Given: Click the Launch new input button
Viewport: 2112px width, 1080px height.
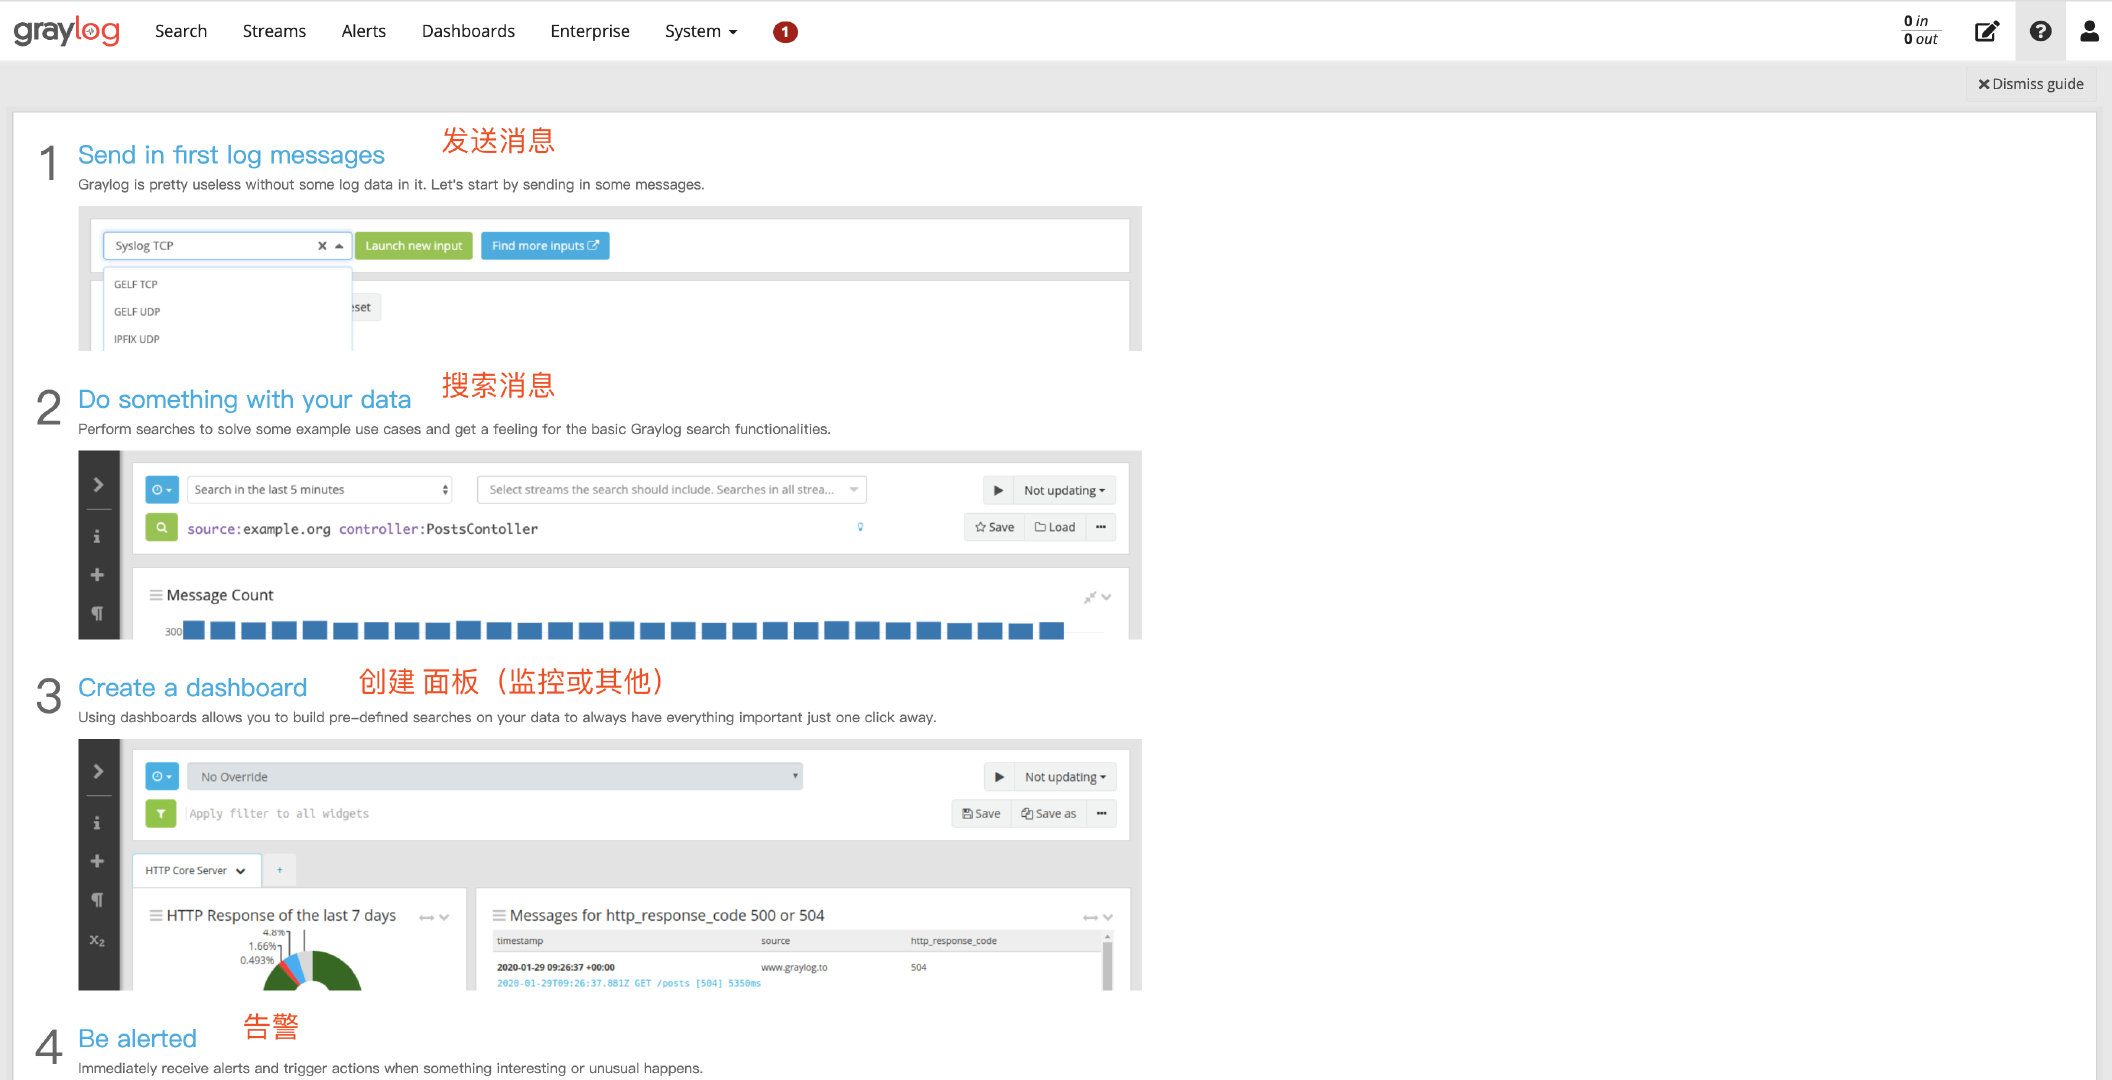Looking at the screenshot, I should click(x=413, y=245).
